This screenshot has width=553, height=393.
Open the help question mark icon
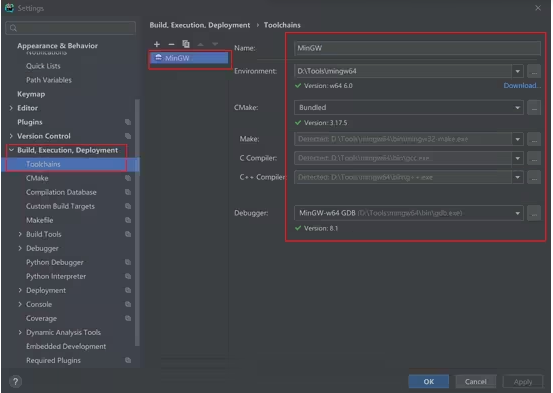click(15, 381)
